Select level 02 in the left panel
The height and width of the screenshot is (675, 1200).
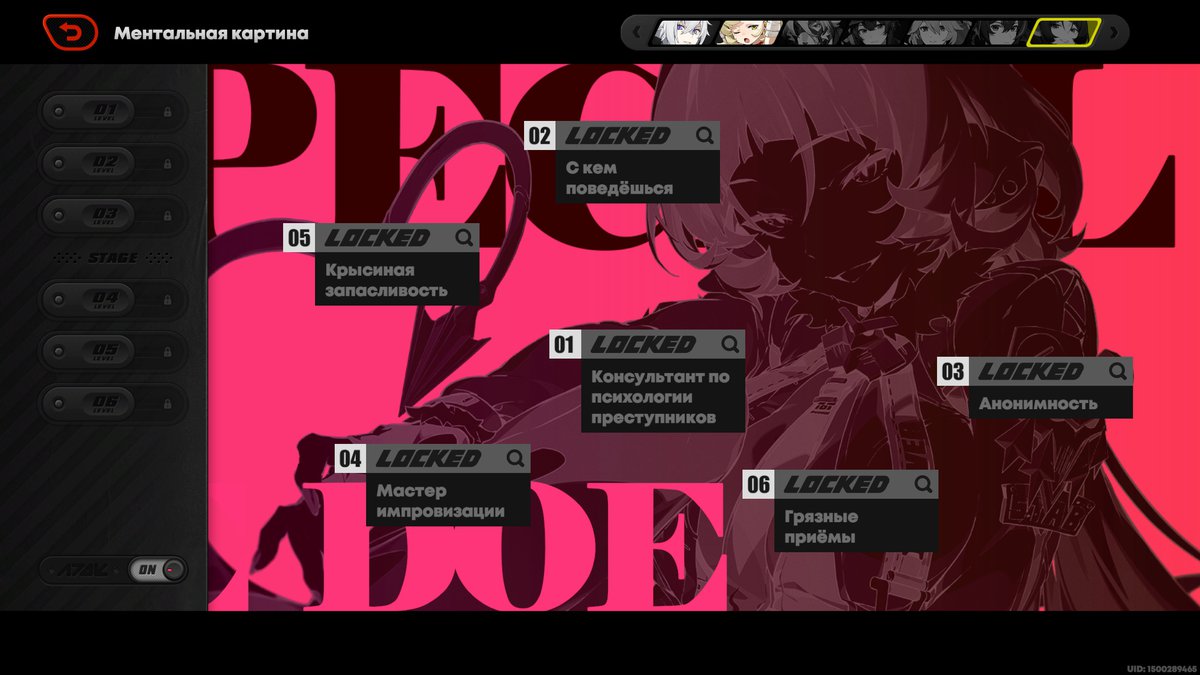112,163
